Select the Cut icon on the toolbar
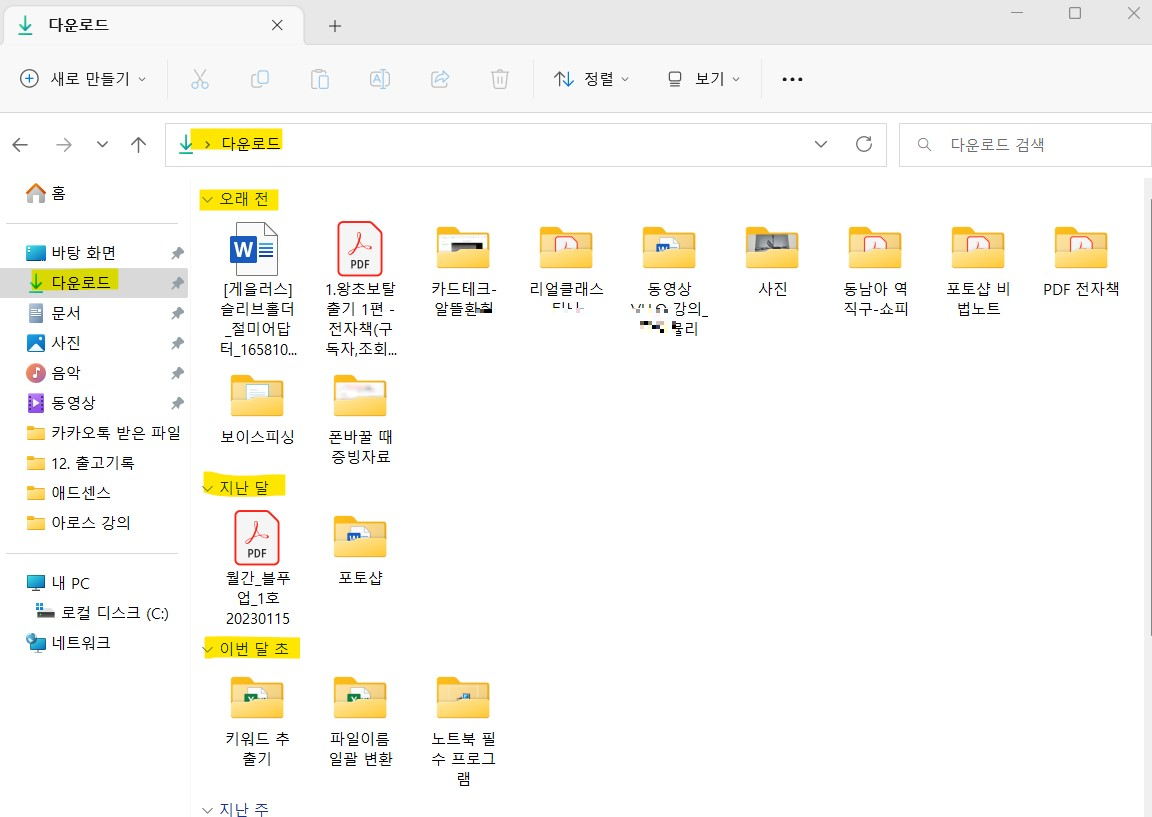 point(200,78)
